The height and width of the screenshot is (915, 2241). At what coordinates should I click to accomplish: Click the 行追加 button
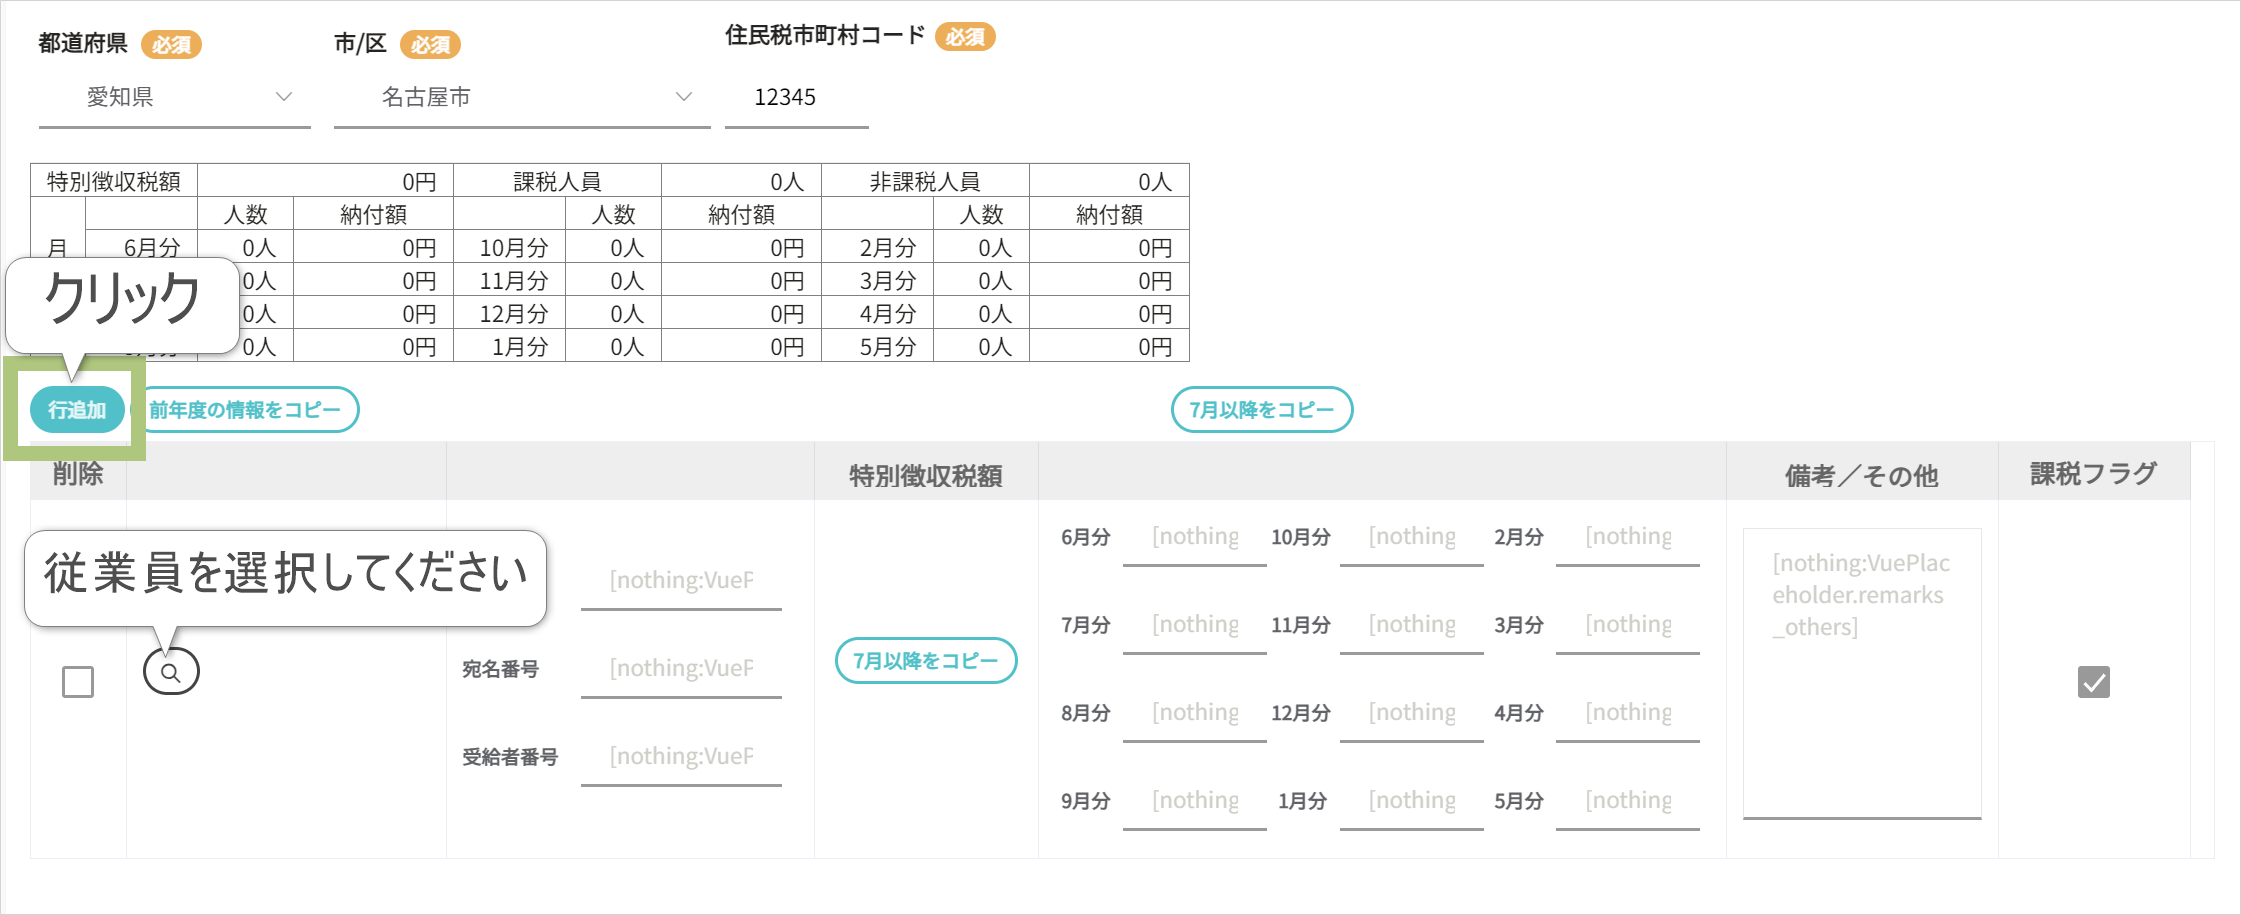[77, 410]
